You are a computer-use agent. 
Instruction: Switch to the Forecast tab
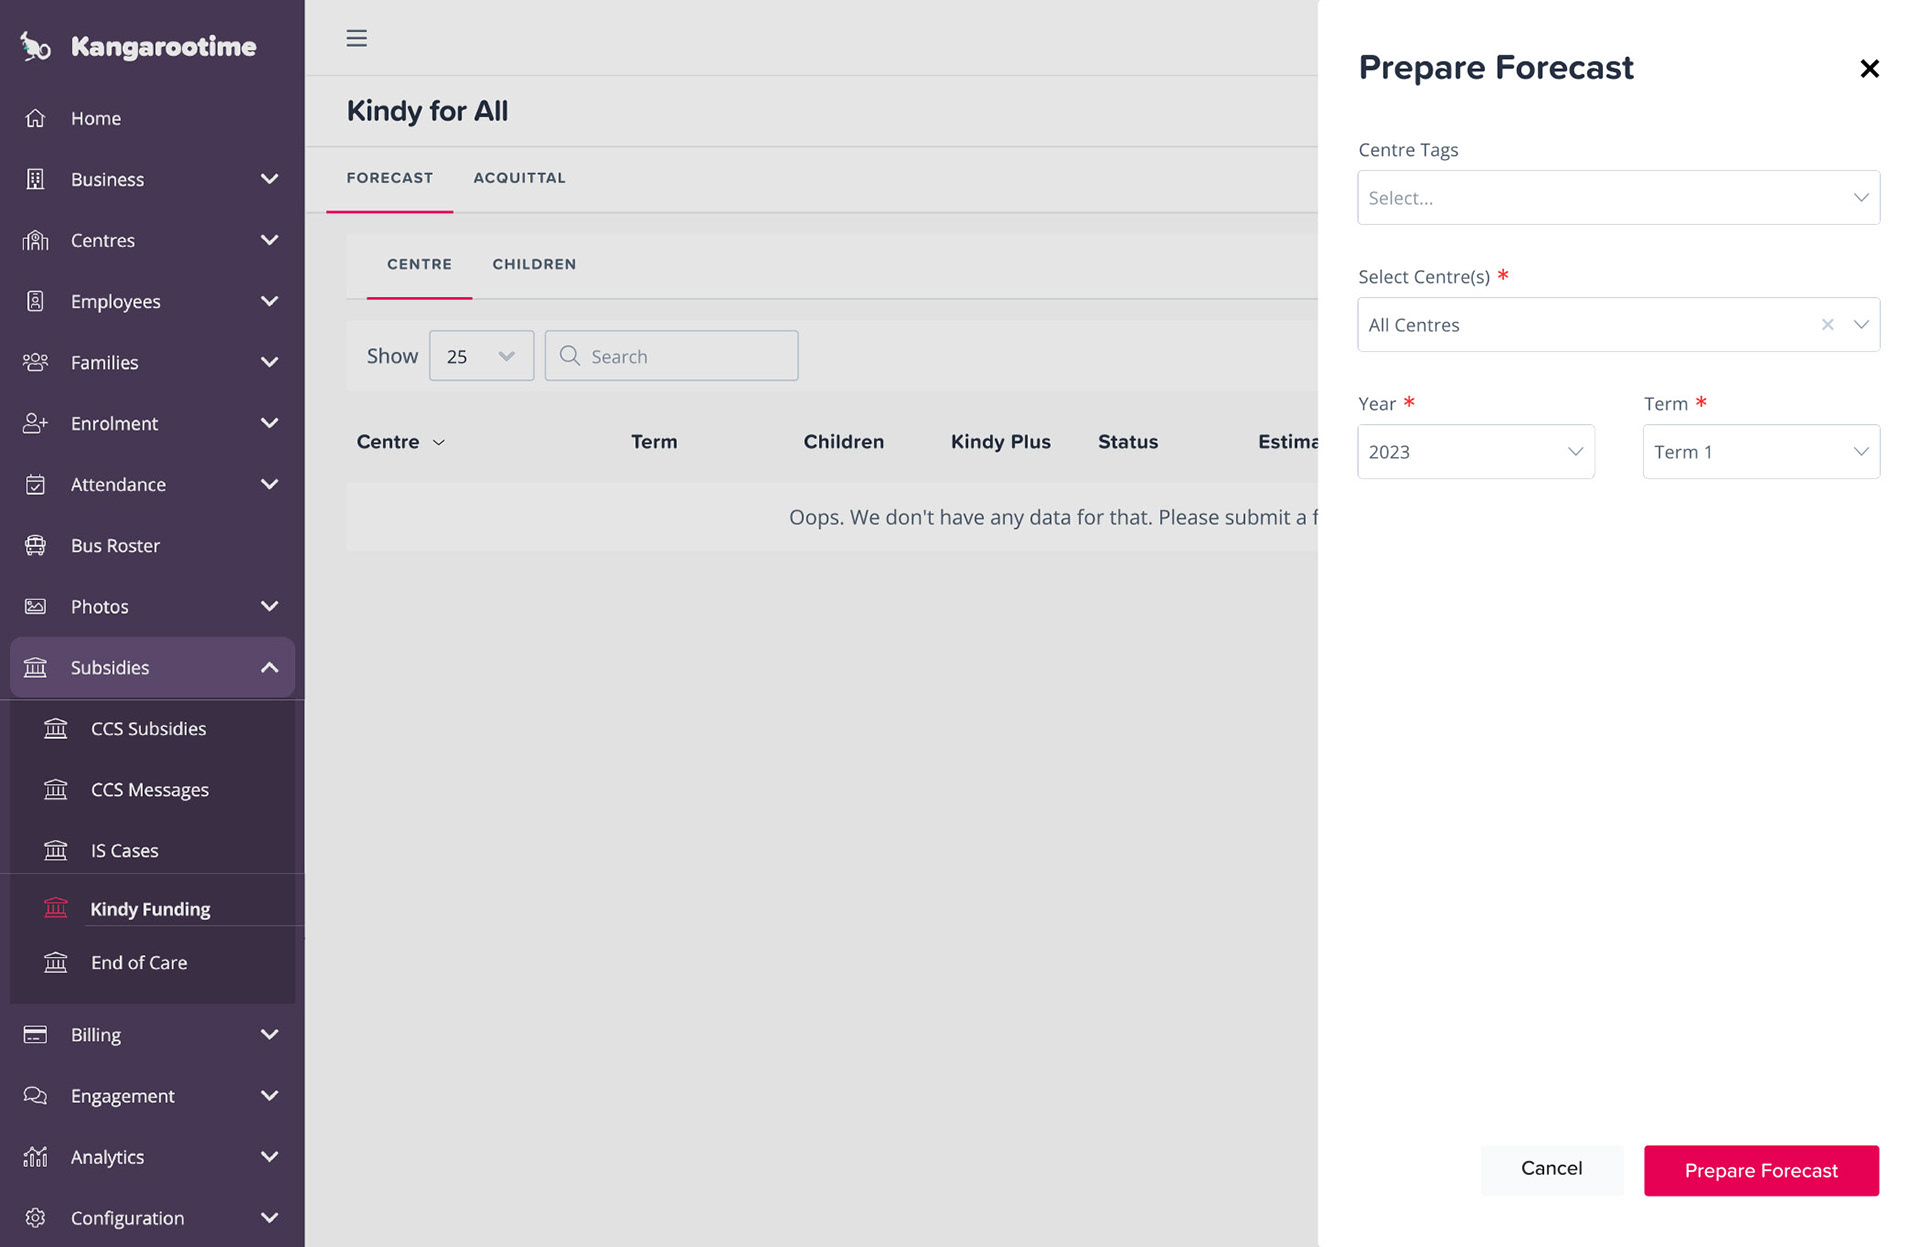coord(390,177)
